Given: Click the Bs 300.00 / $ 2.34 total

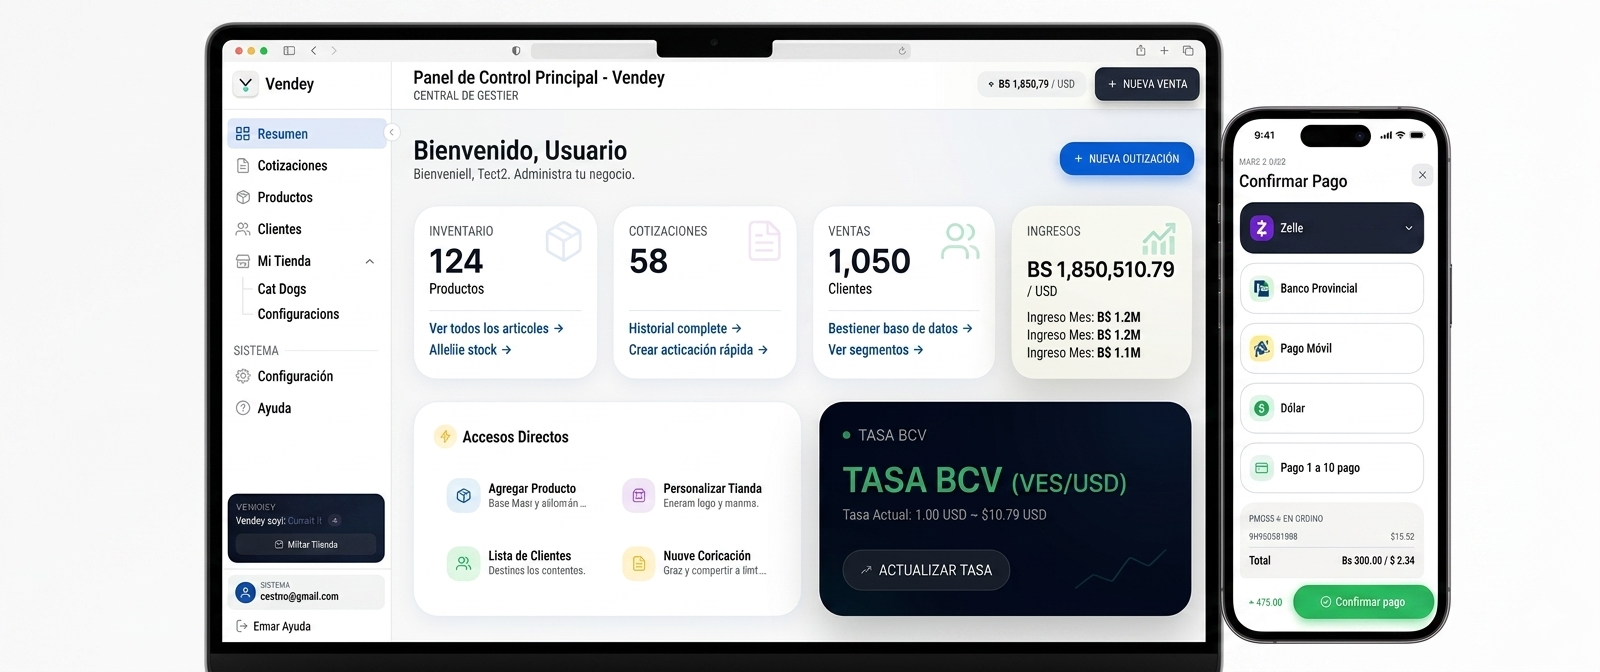Looking at the screenshot, I should click(x=1378, y=561).
